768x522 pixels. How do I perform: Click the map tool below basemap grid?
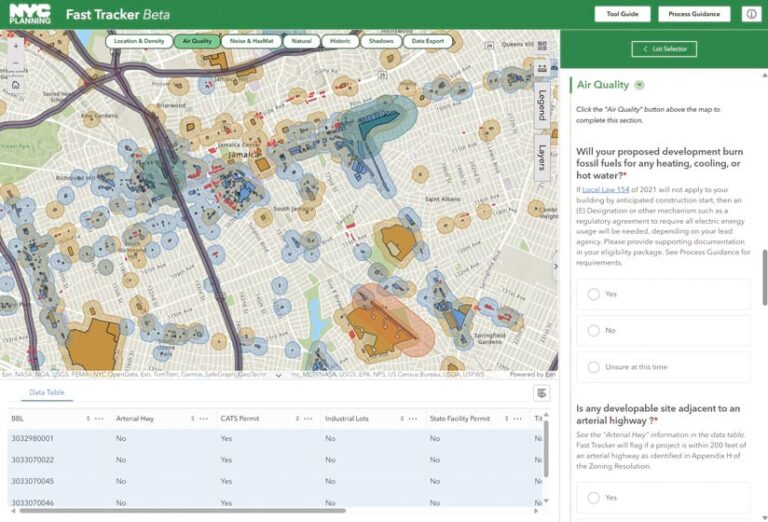click(542, 68)
